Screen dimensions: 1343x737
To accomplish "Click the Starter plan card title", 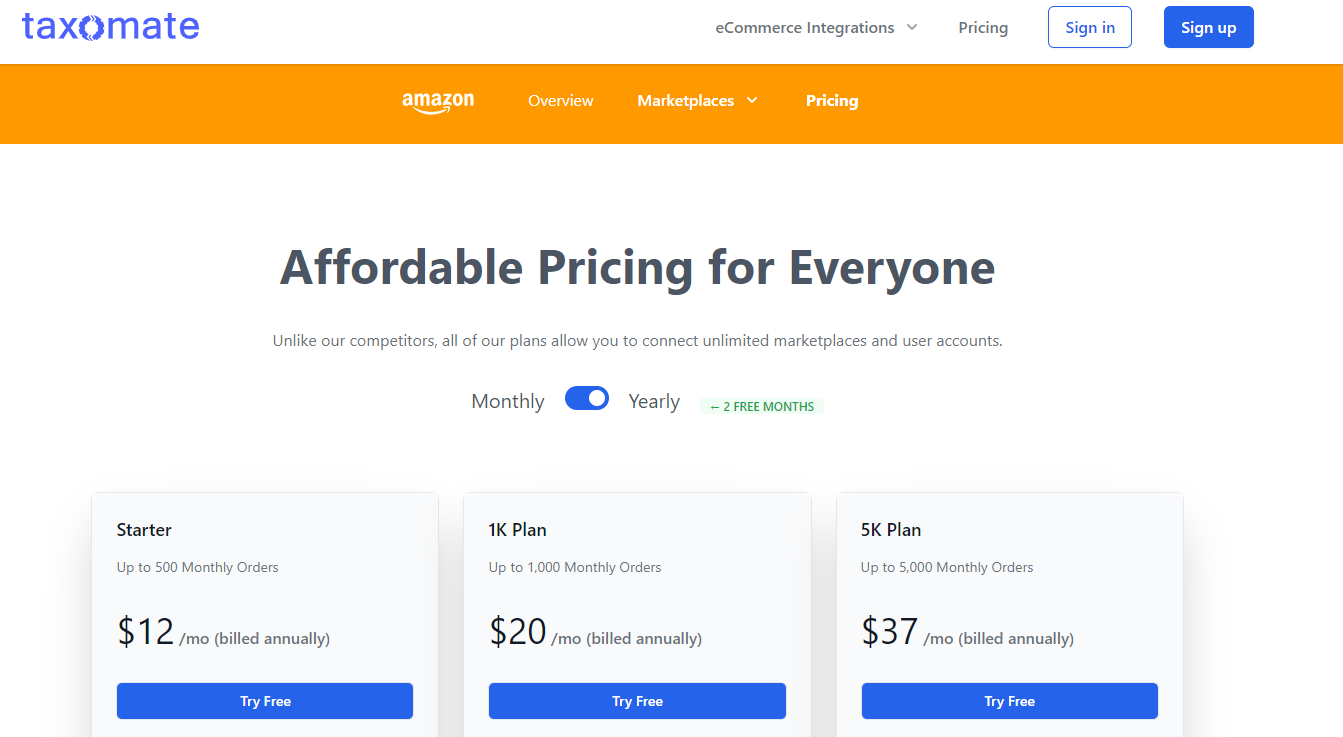I will pyautogui.click(x=144, y=530).
